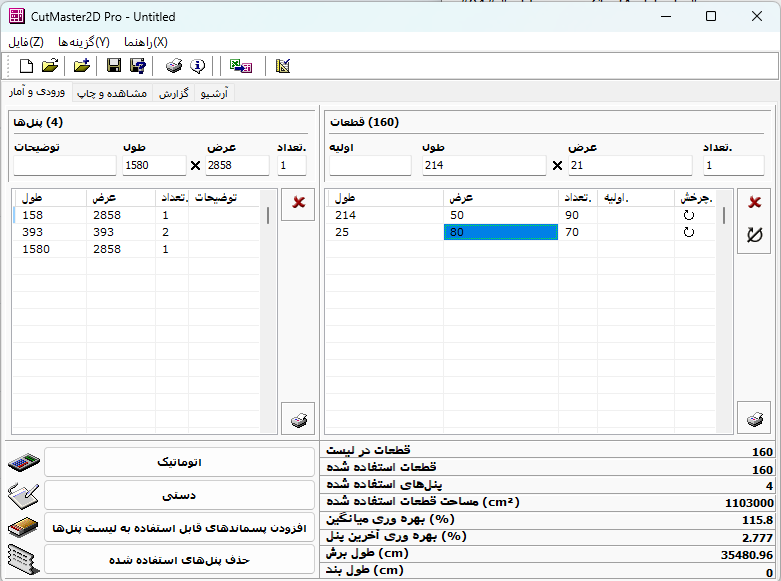Click the panel length field containing 1580
The width and height of the screenshot is (781, 581).
tap(152, 166)
